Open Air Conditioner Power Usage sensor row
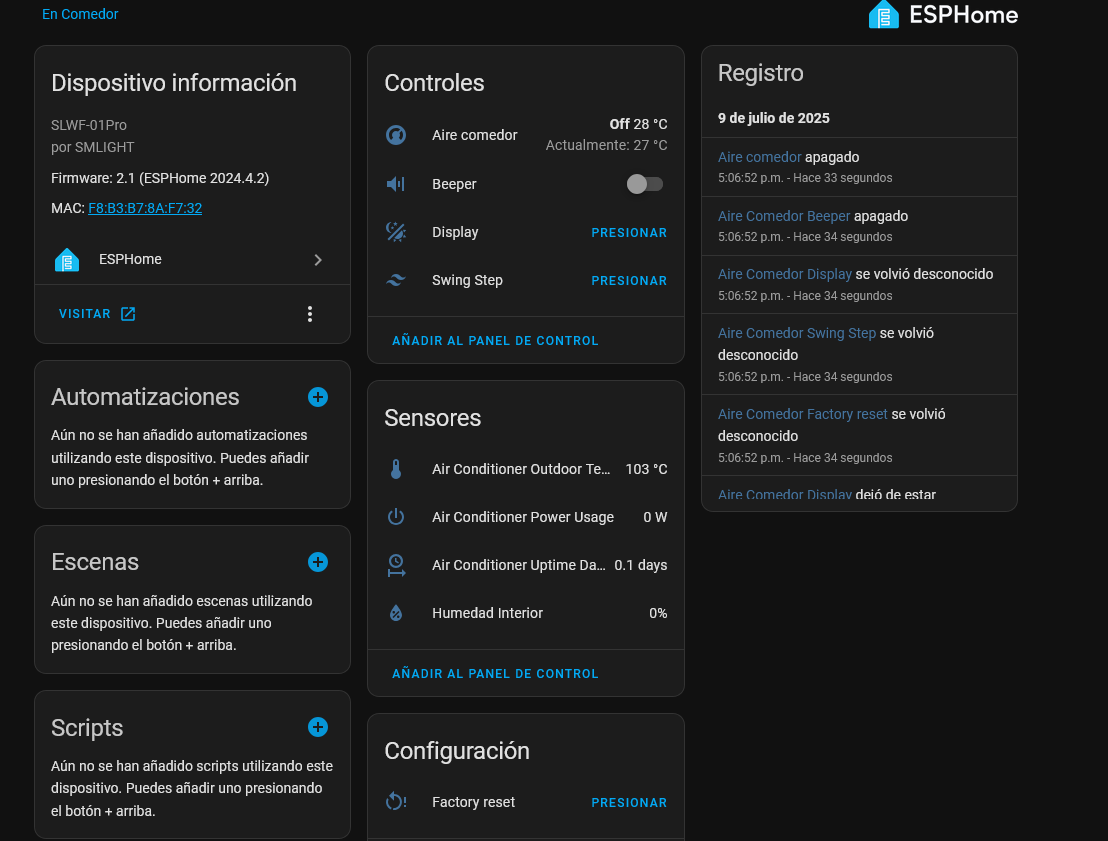Screen dimensions: 1108x841 click(526, 517)
